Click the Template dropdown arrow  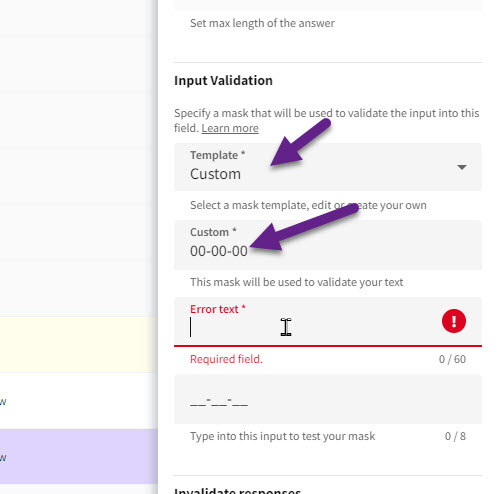coord(462,167)
